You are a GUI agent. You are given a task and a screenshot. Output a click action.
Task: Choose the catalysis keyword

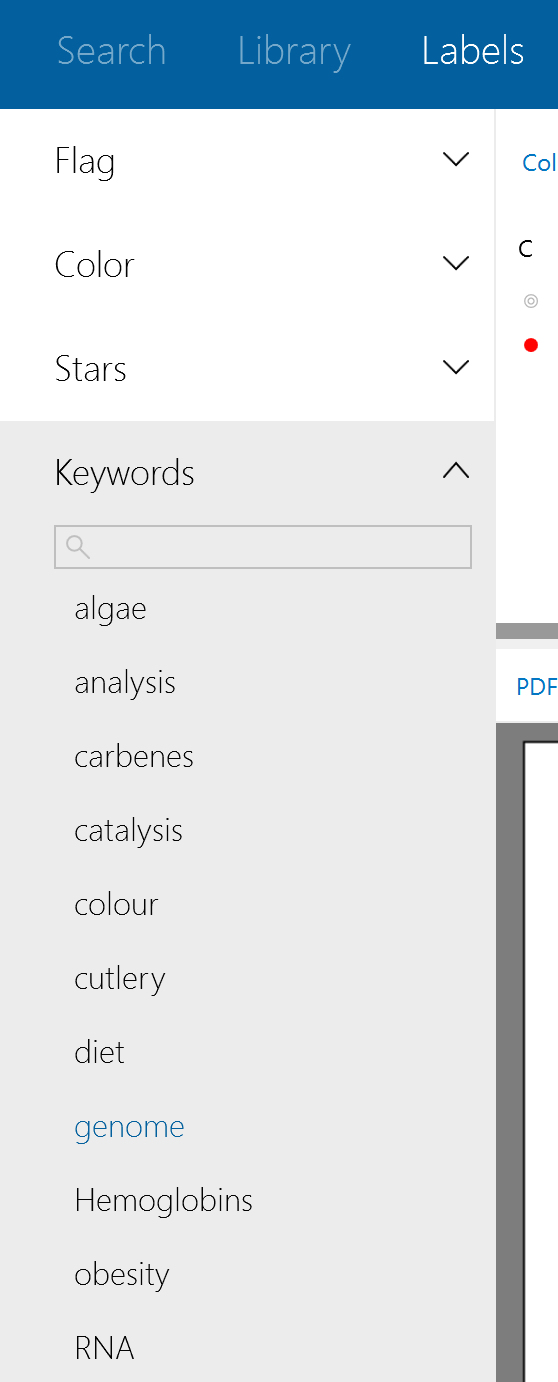coord(129,831)
